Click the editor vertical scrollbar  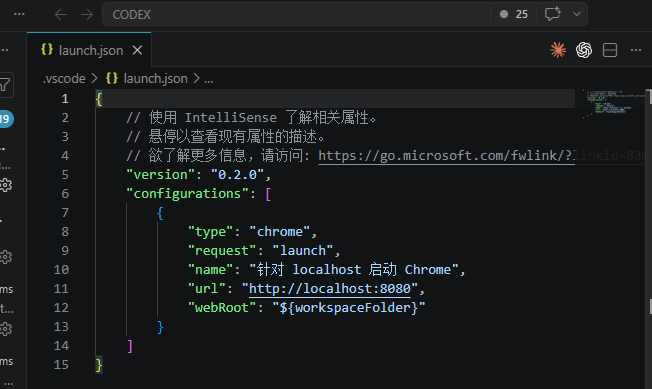pyautogui.click(x=648, y=239)
